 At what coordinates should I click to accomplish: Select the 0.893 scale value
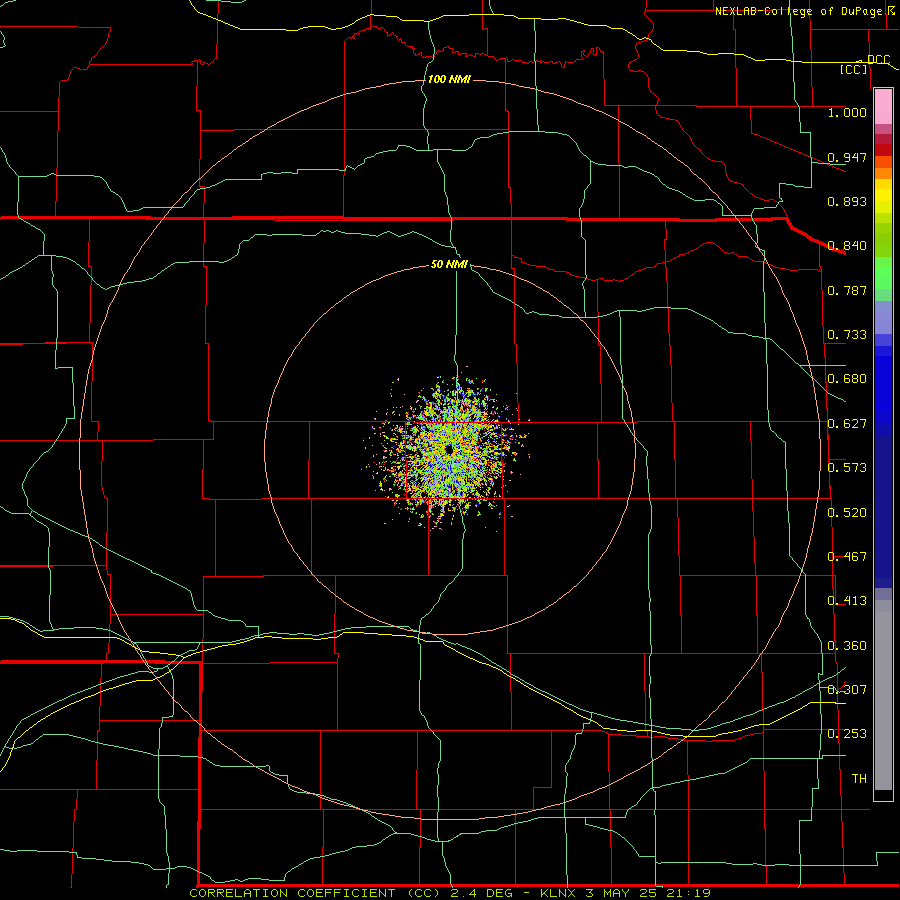[847, 201]
